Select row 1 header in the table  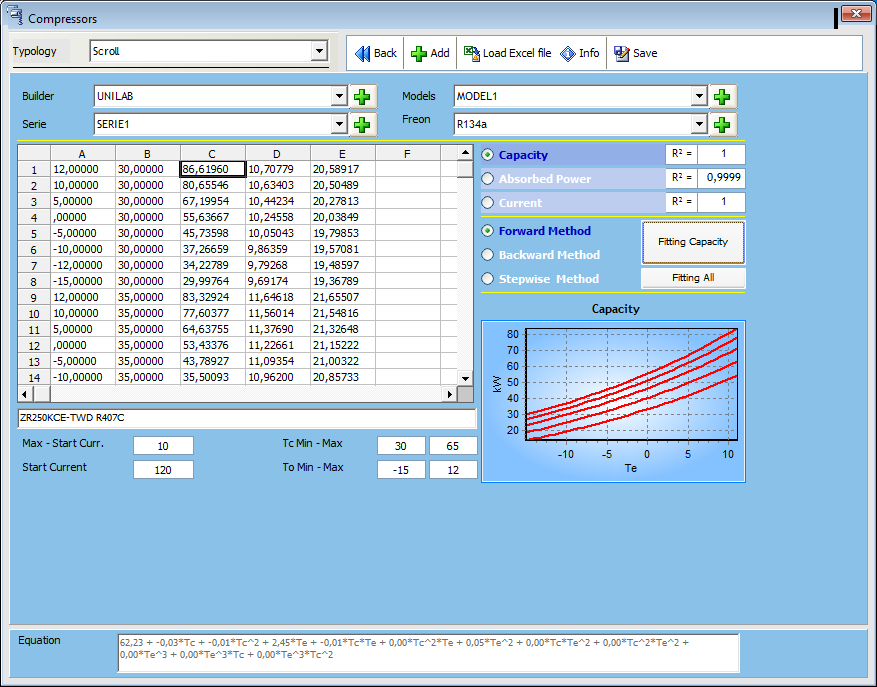(34, 170)
